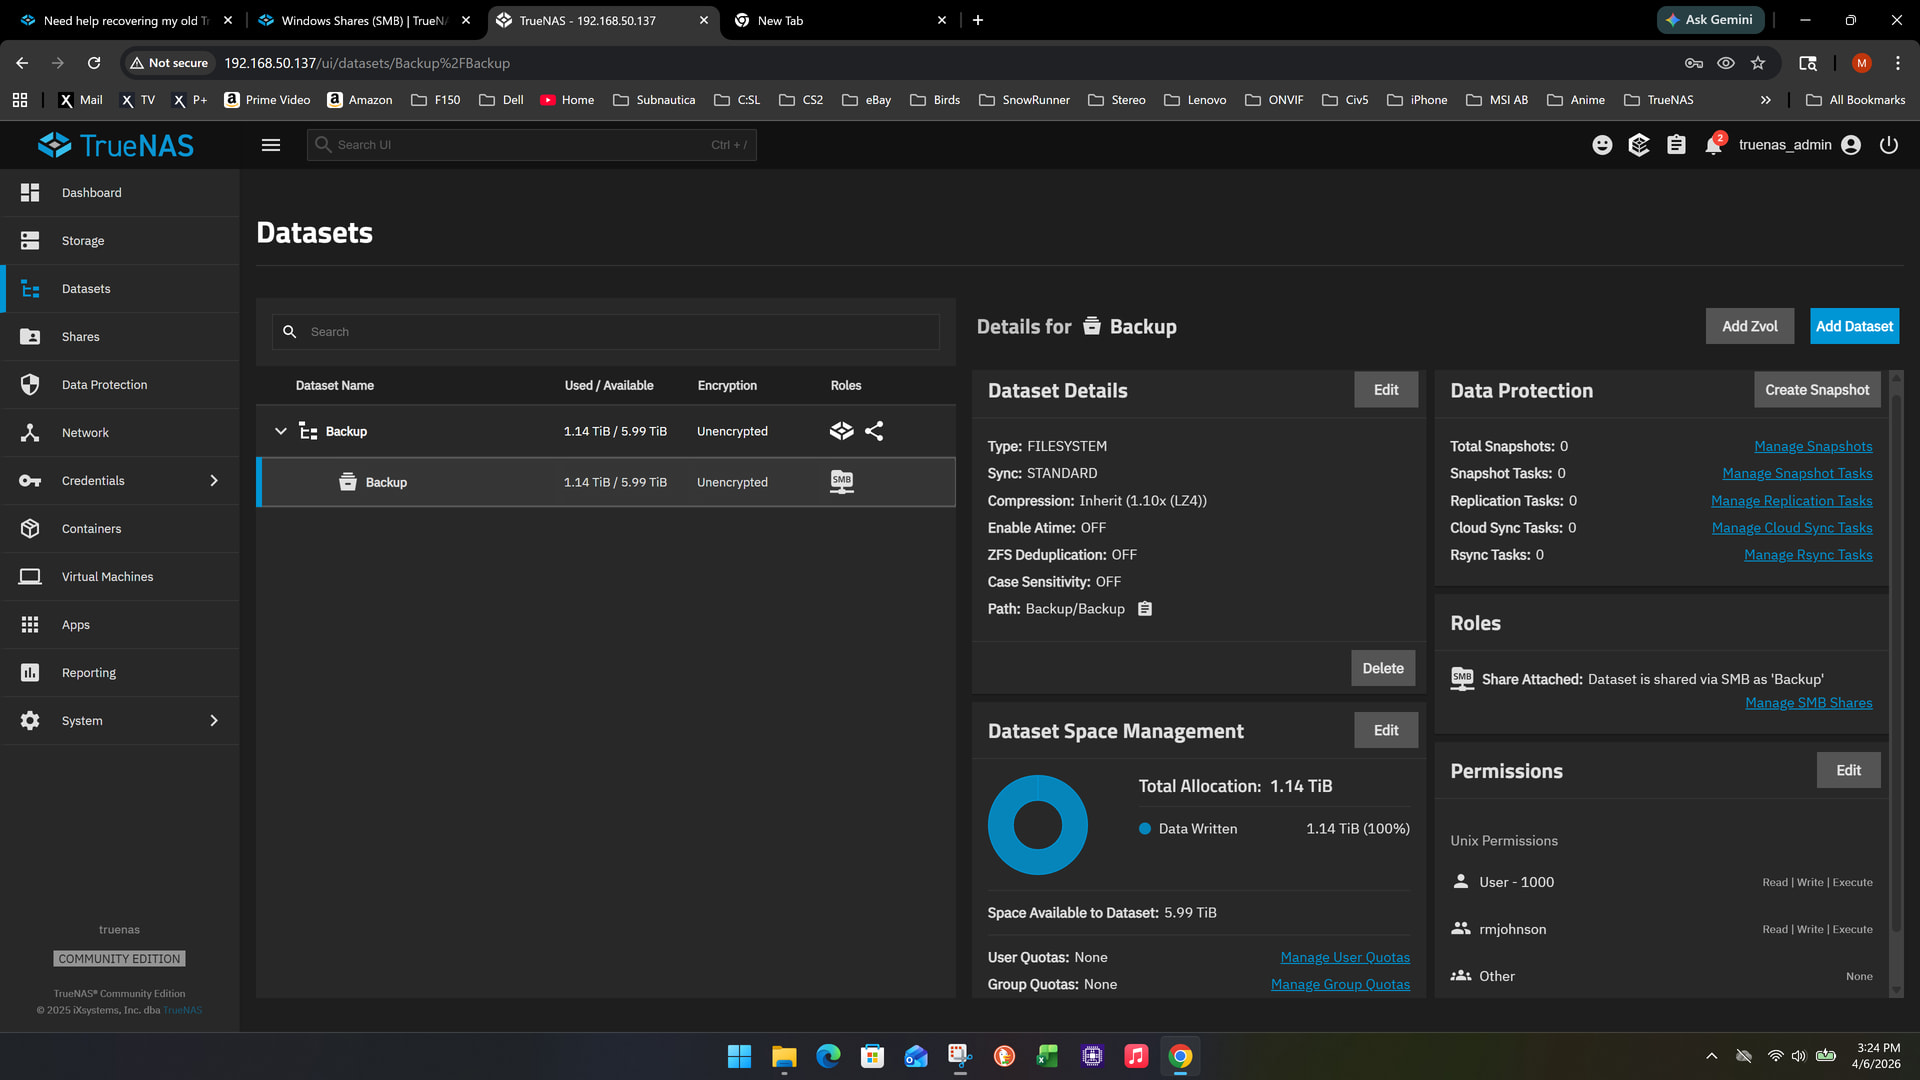This screenshot has height=1080, width=1920.
Task: Select the child Backup dataset row
Action: point(606,482)
